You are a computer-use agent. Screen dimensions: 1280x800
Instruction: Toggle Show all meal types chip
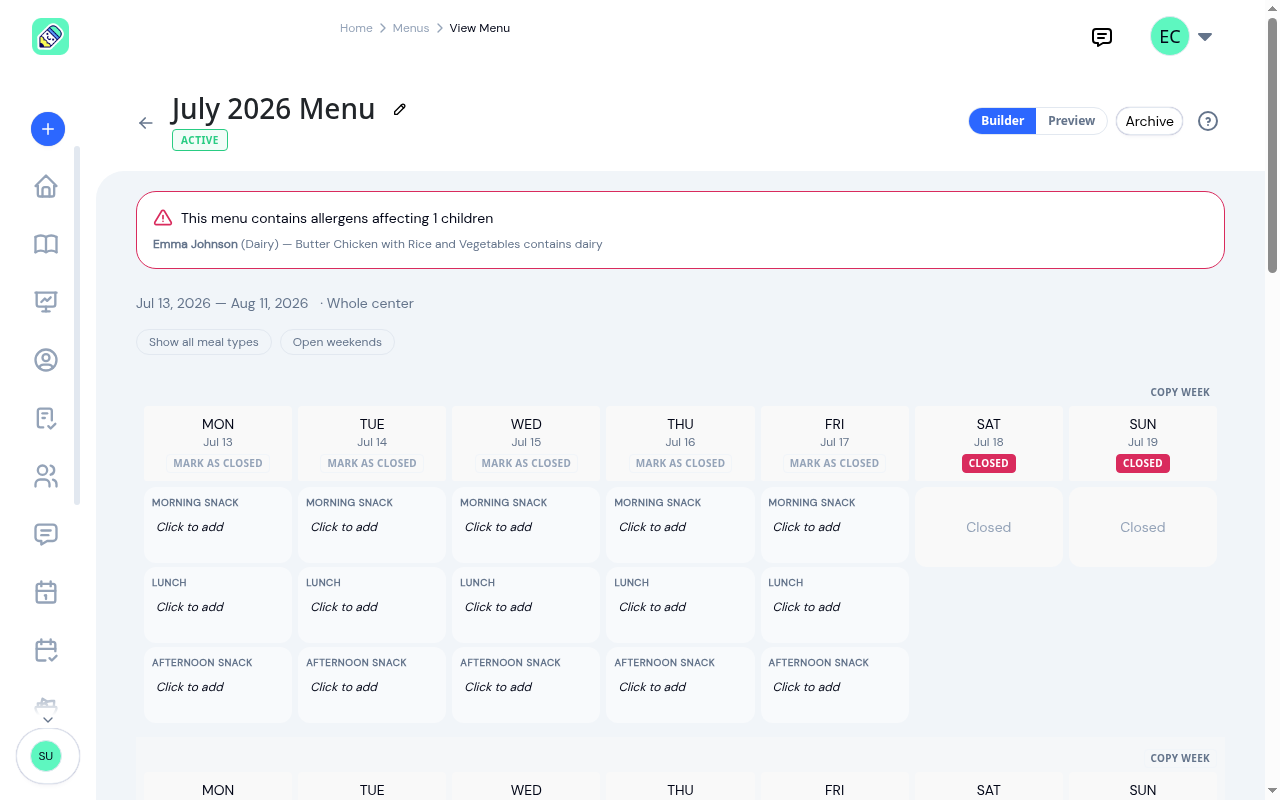204,342
